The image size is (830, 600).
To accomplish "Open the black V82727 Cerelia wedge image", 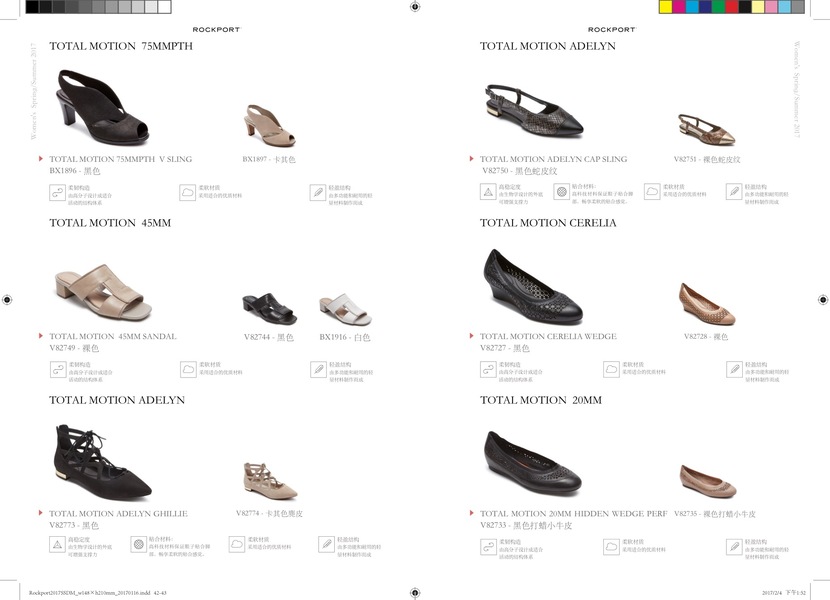I will pyautogui.click(x=533, y=286).
